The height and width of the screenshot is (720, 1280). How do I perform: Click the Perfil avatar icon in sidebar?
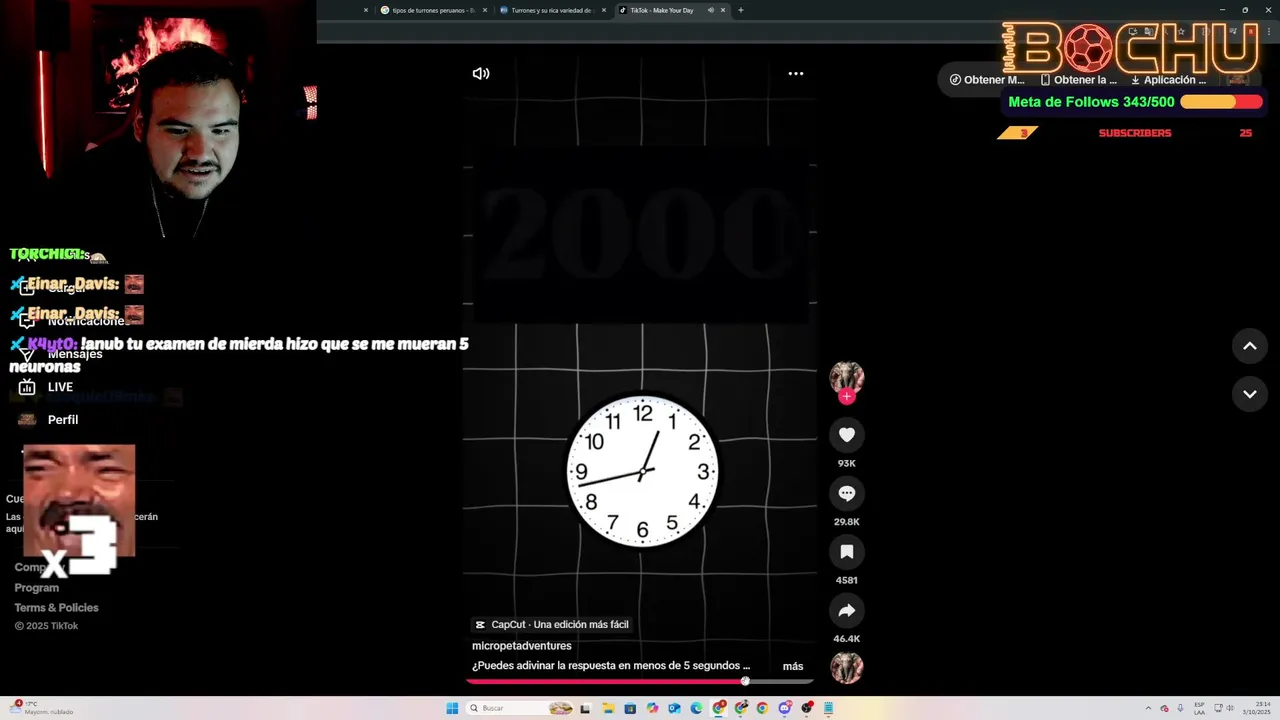pyautogui.click(x=27, y=420)
